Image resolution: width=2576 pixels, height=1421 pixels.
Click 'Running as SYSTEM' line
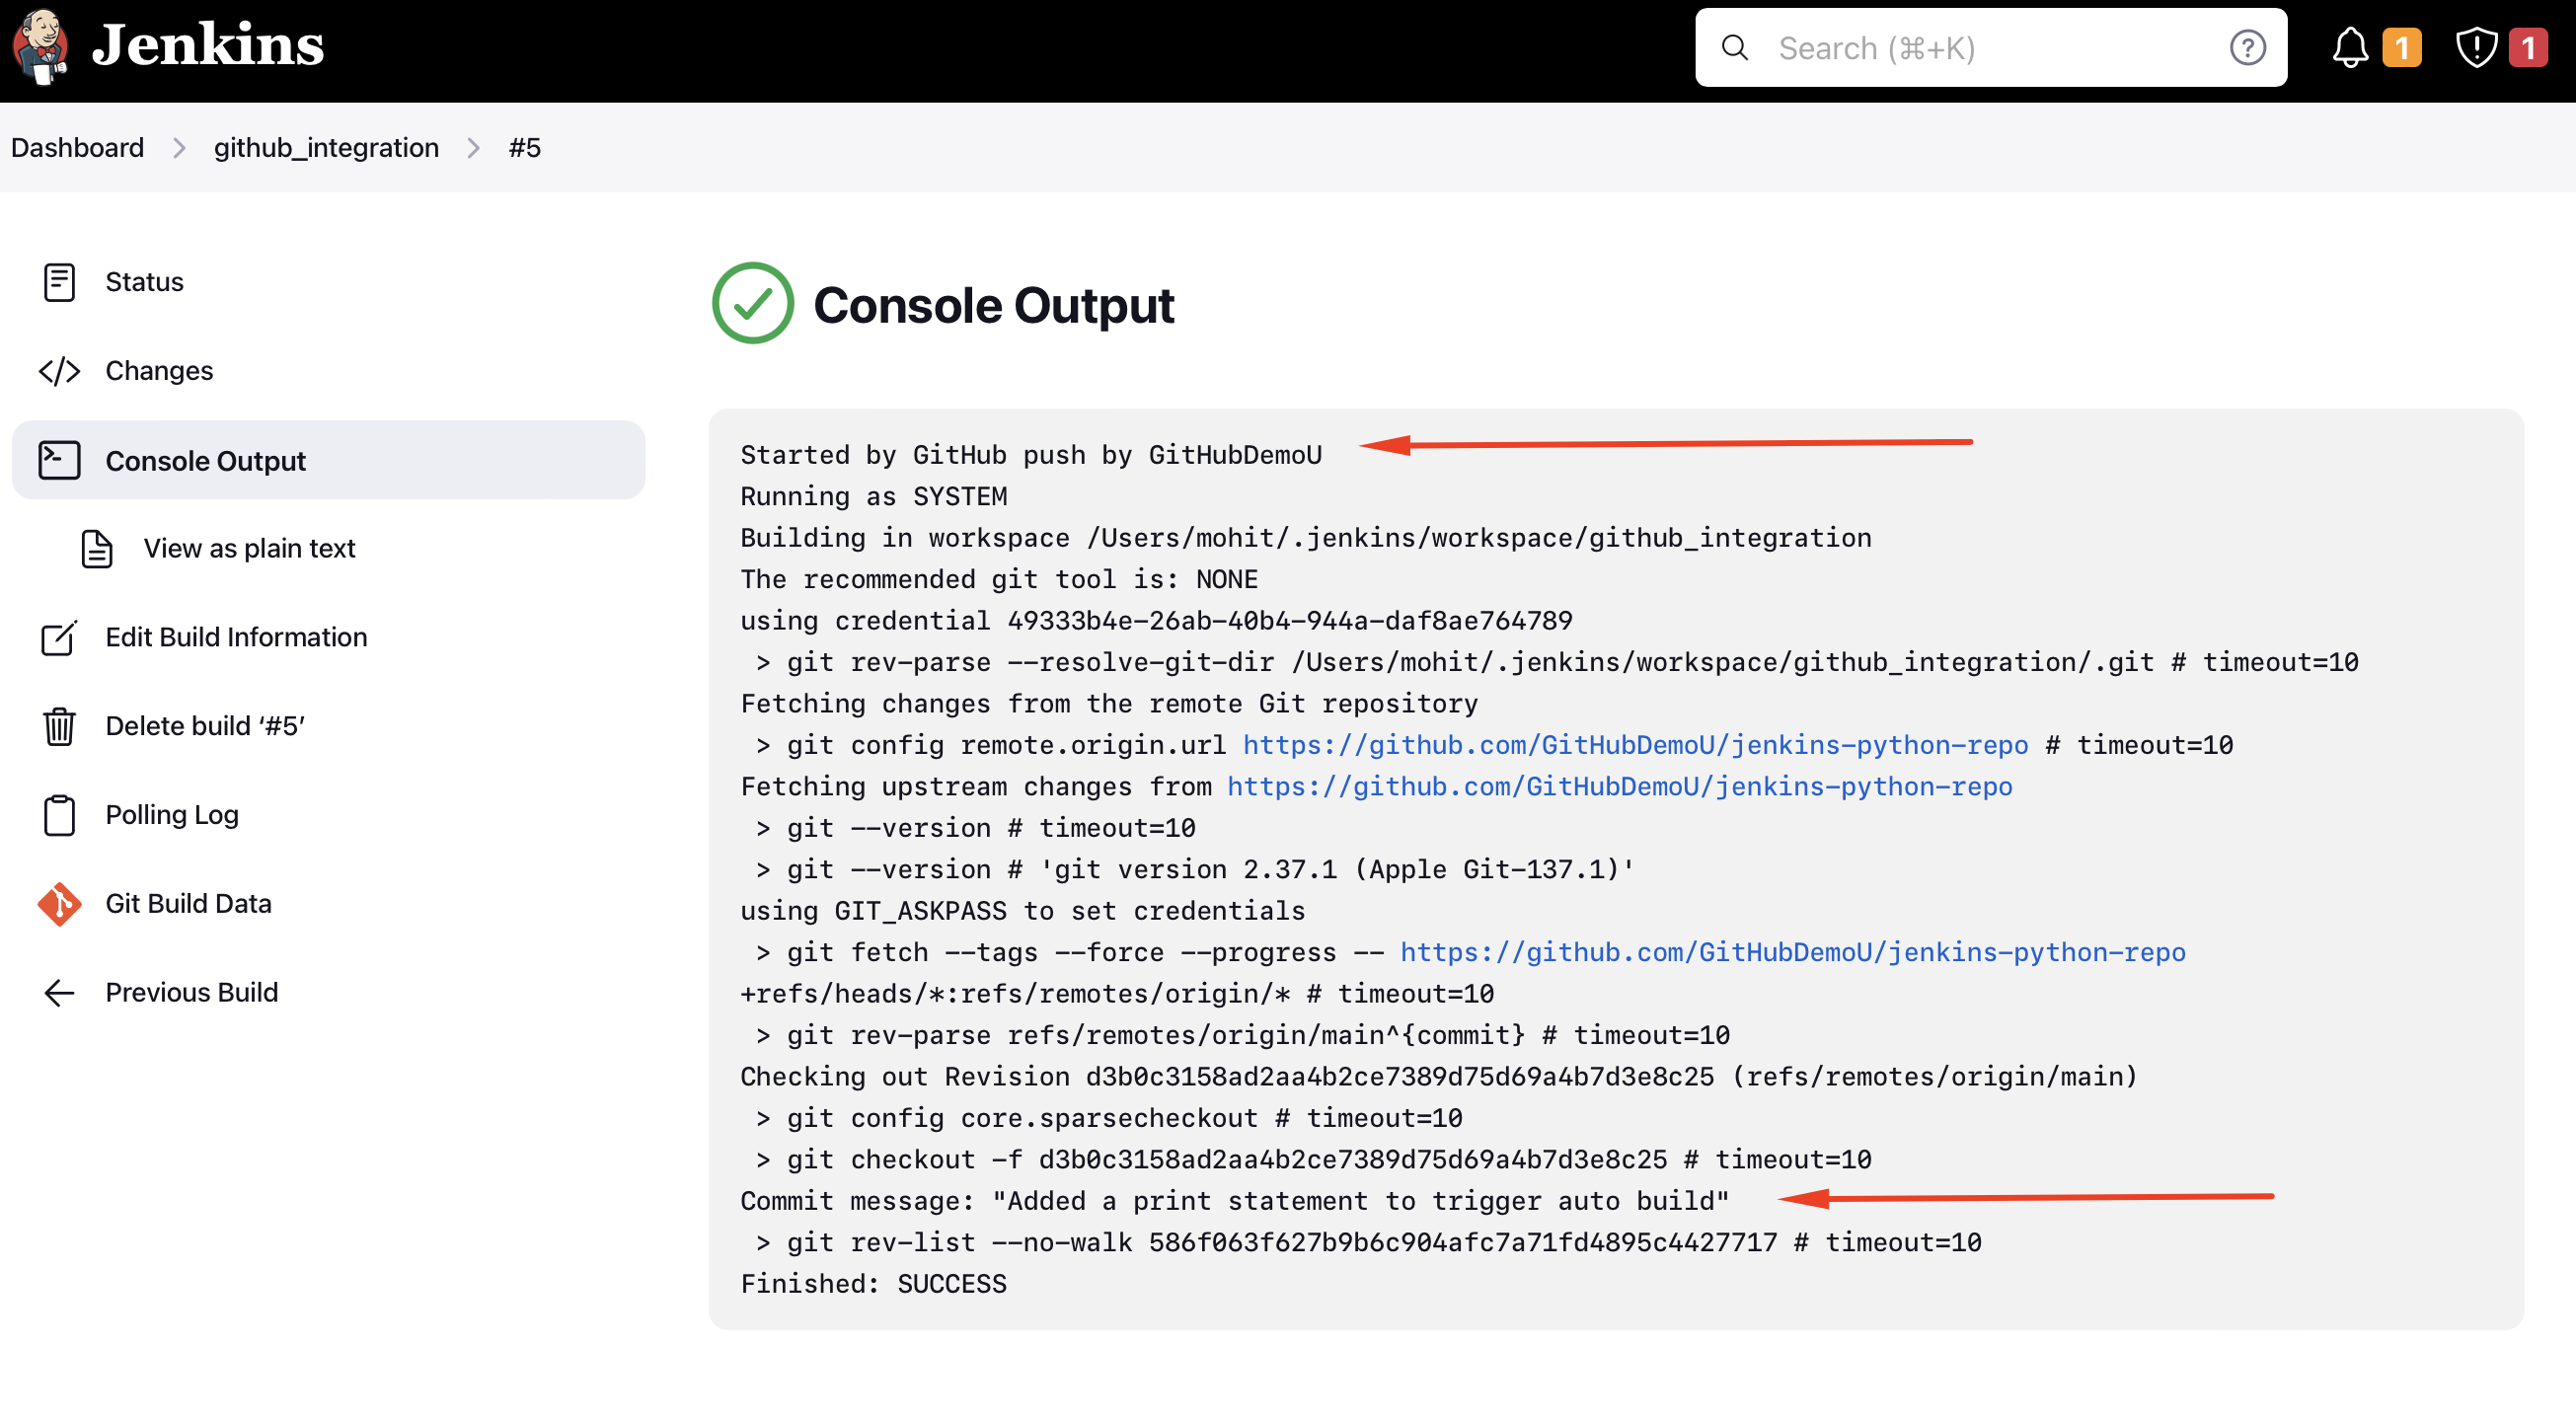[x=873, y=496]
